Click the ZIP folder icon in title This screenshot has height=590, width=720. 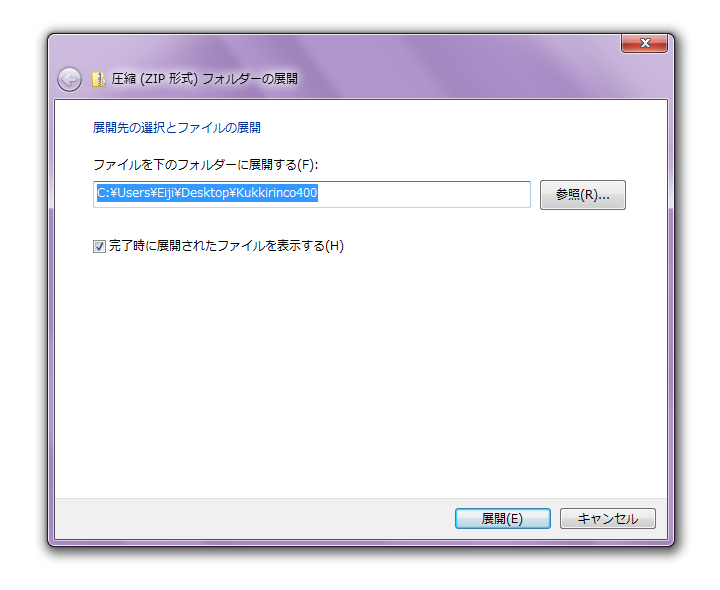pyautogui.click(x=98, y=79)
